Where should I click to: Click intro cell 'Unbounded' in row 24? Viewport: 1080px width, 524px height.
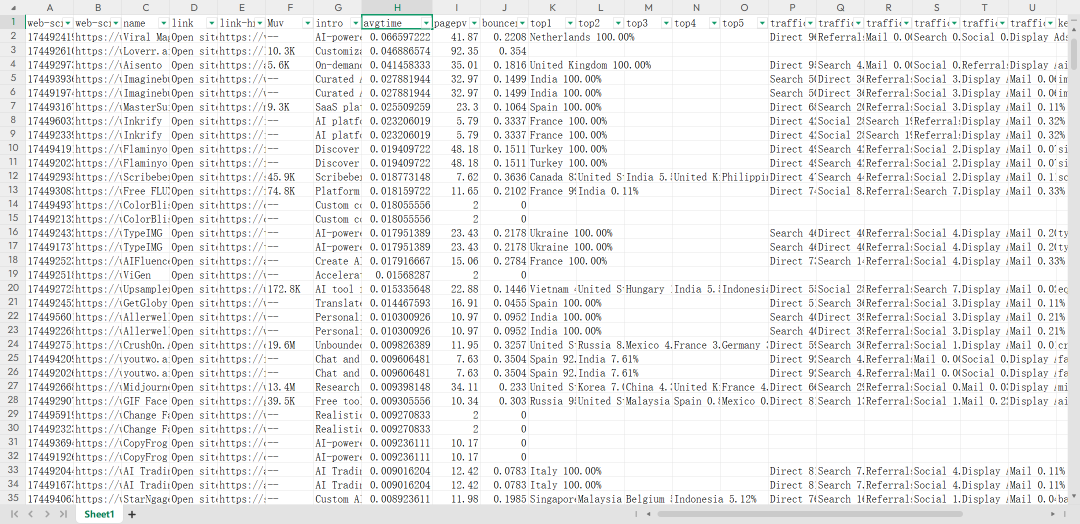pos(338,345)
